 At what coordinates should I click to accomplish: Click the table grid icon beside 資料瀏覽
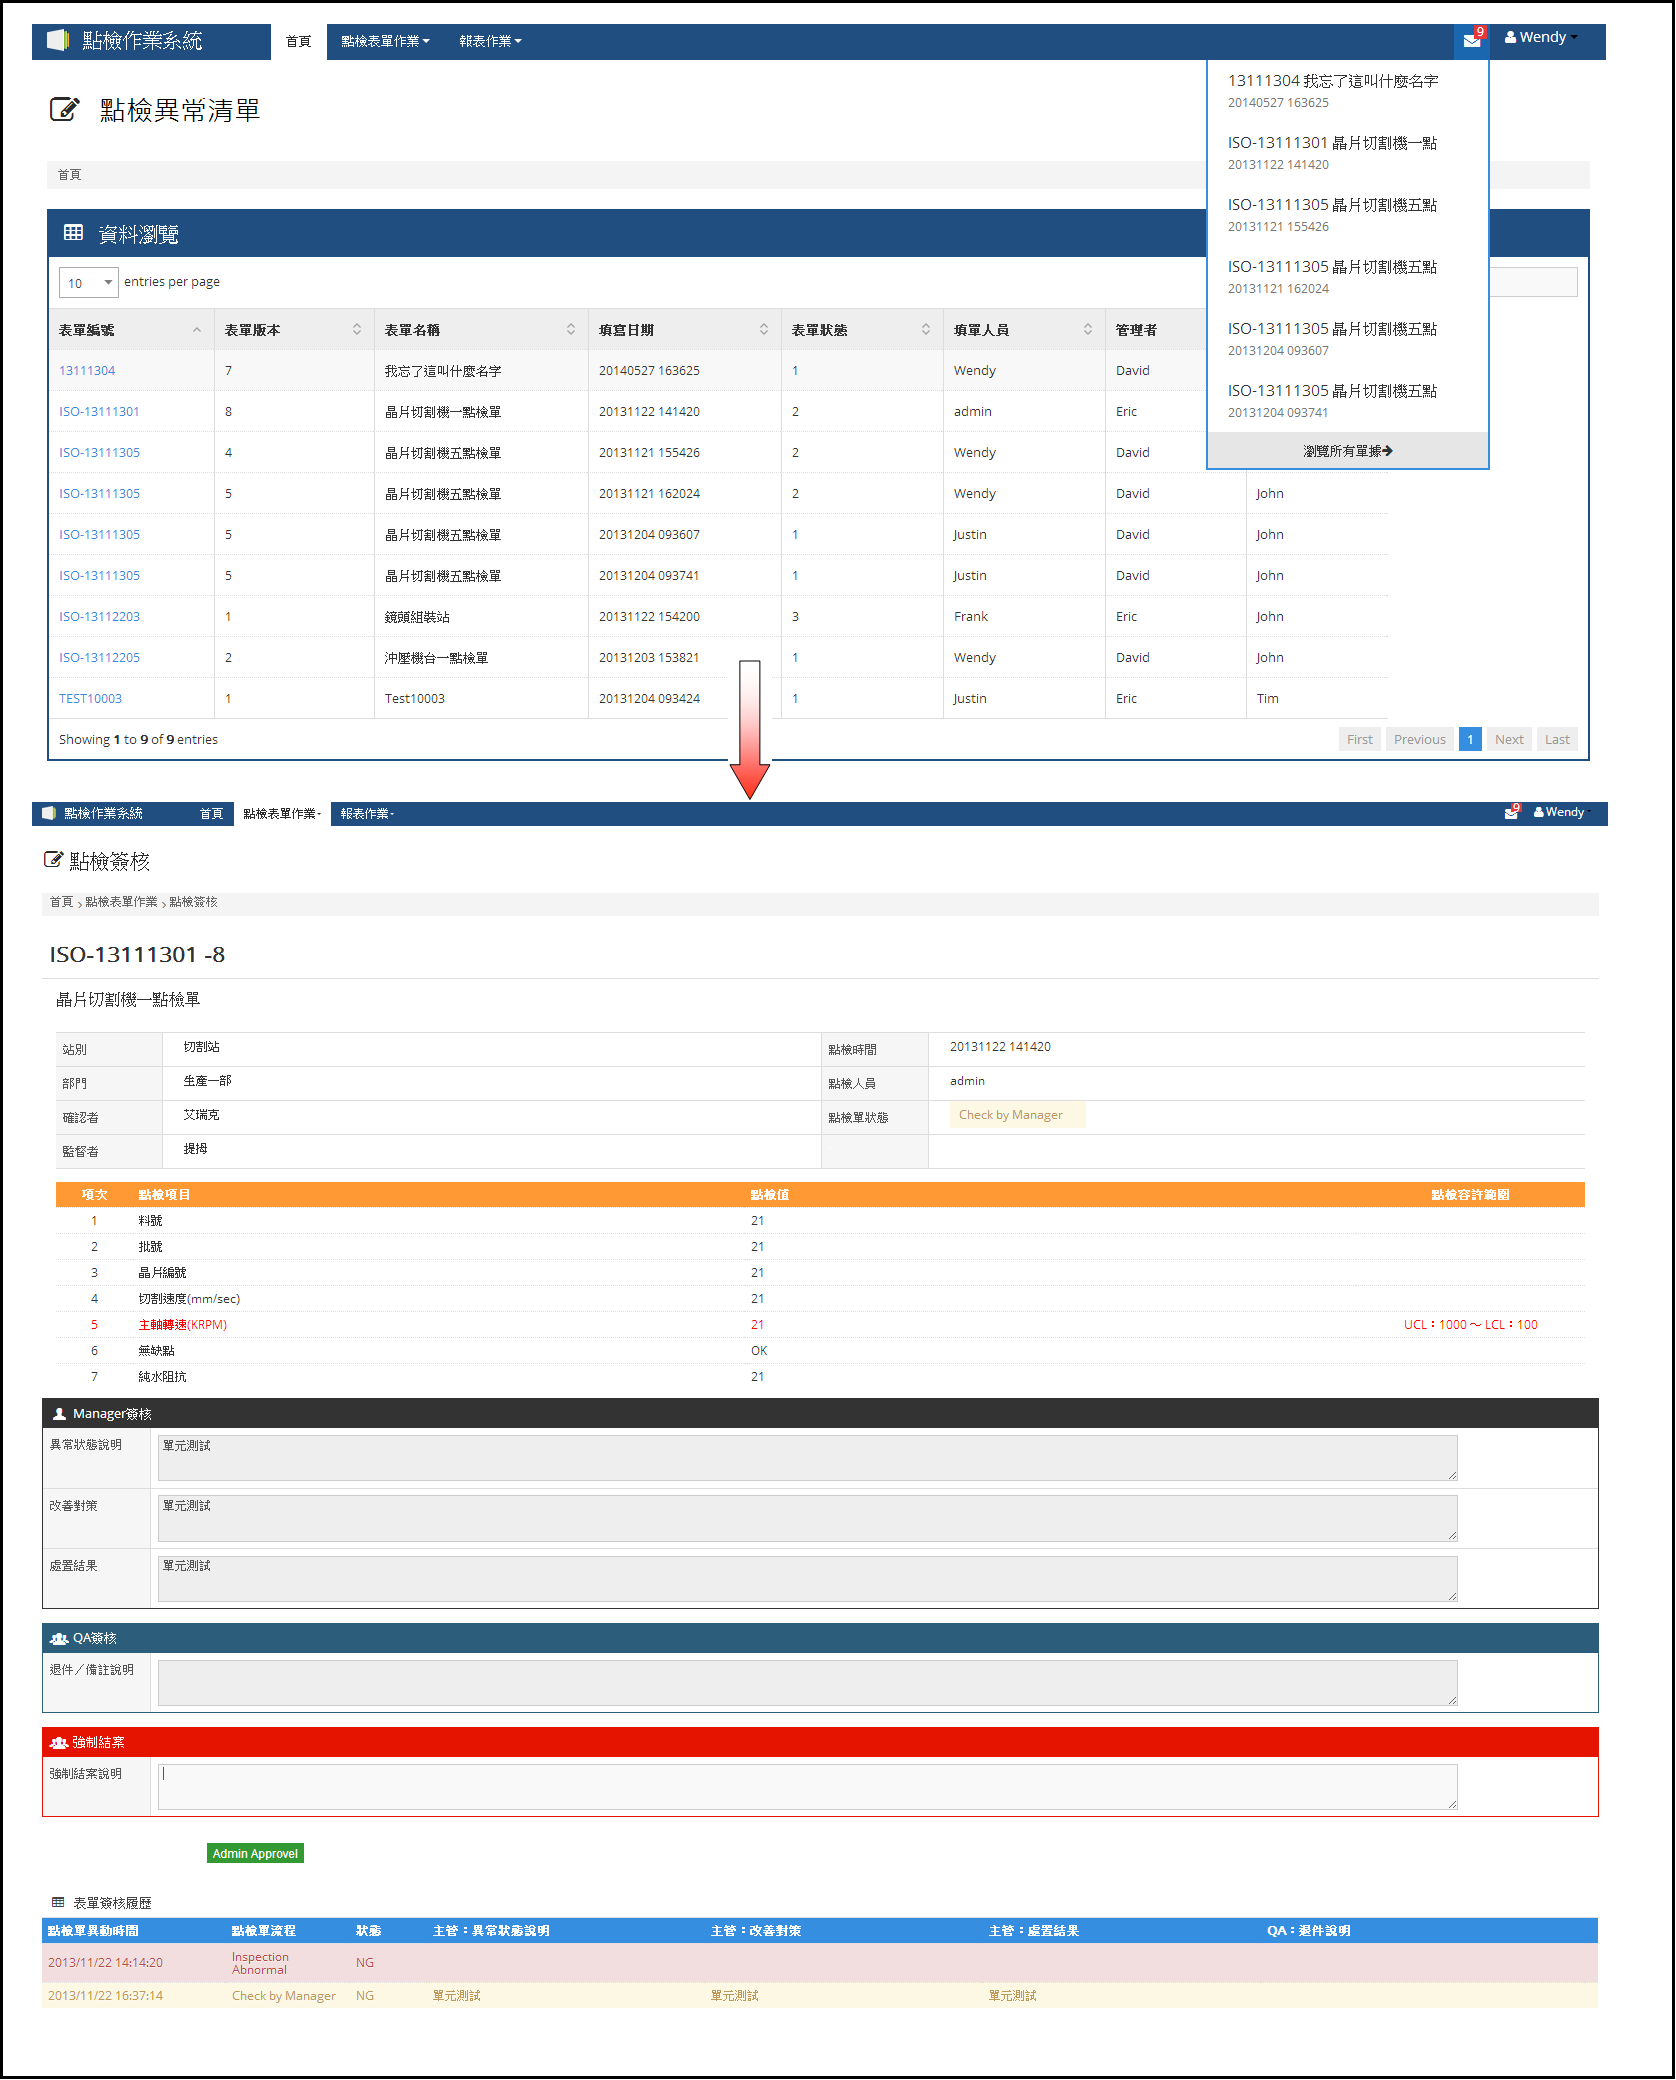pyautogui.click(x=73, y=233)
